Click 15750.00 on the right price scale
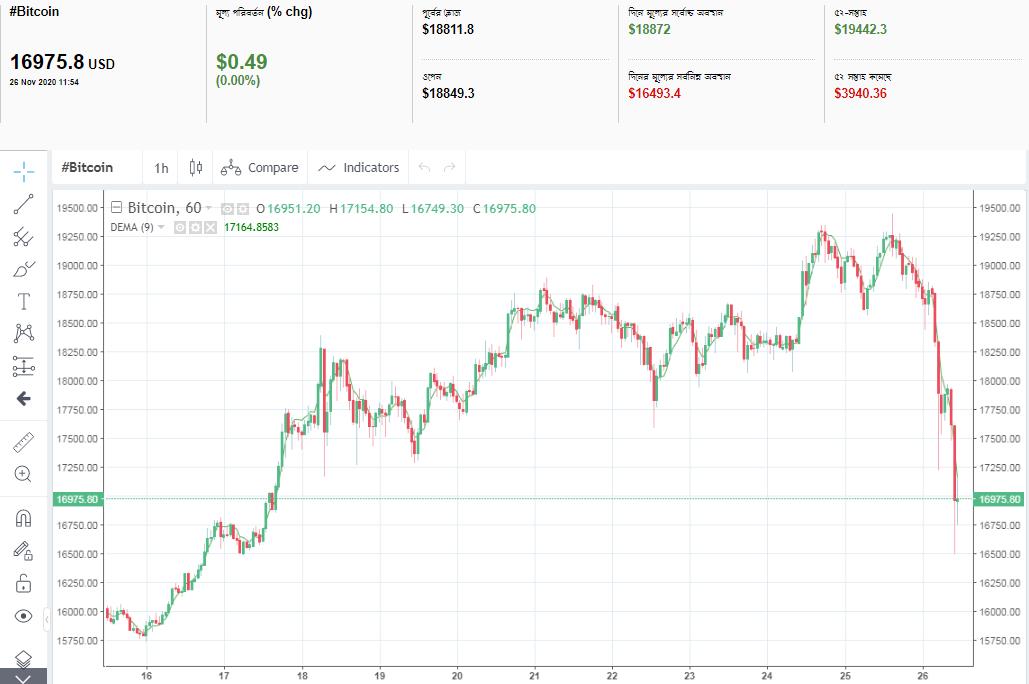Screen dimensions: 1029x684 point(999,641)
